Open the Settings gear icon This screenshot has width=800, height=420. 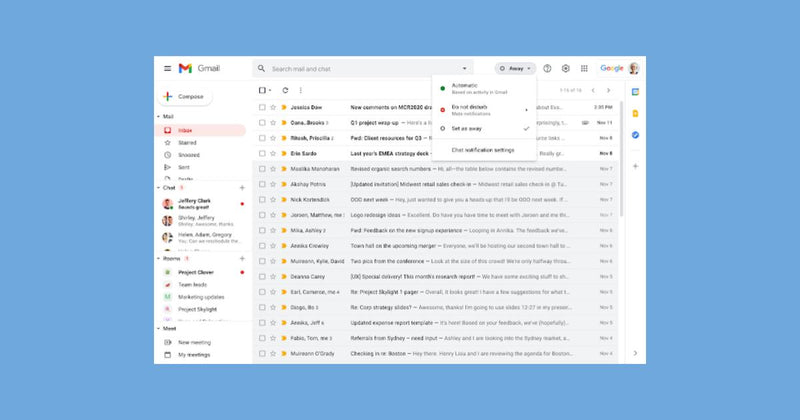click(565, 68)
